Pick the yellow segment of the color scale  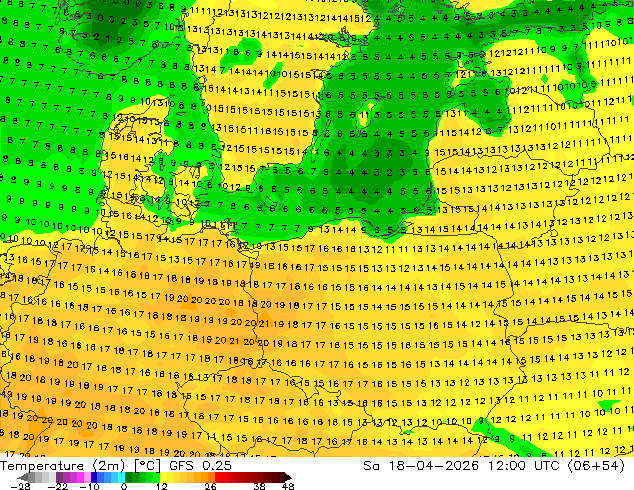[x=163, y=477]
